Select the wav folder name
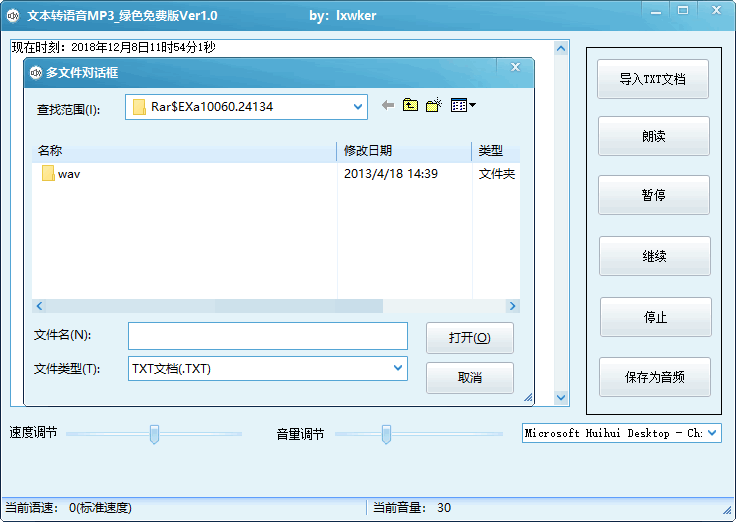 [x=69, y=174]
